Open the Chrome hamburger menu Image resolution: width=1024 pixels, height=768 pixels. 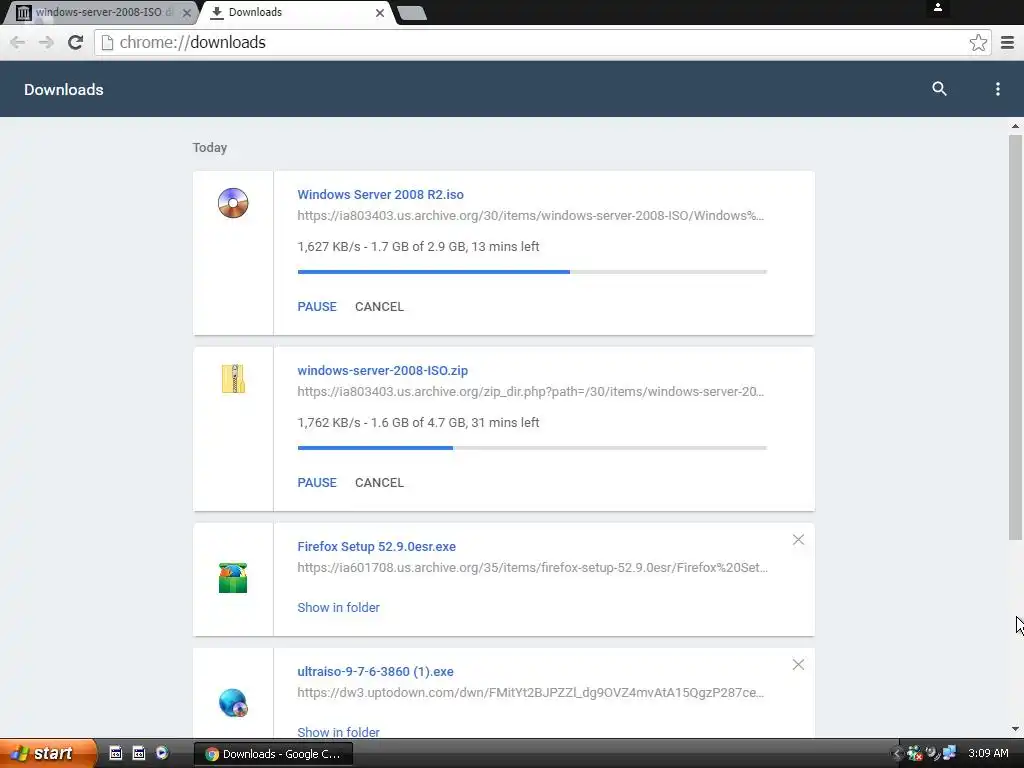pyautogui.click(x=1007, y=42)
